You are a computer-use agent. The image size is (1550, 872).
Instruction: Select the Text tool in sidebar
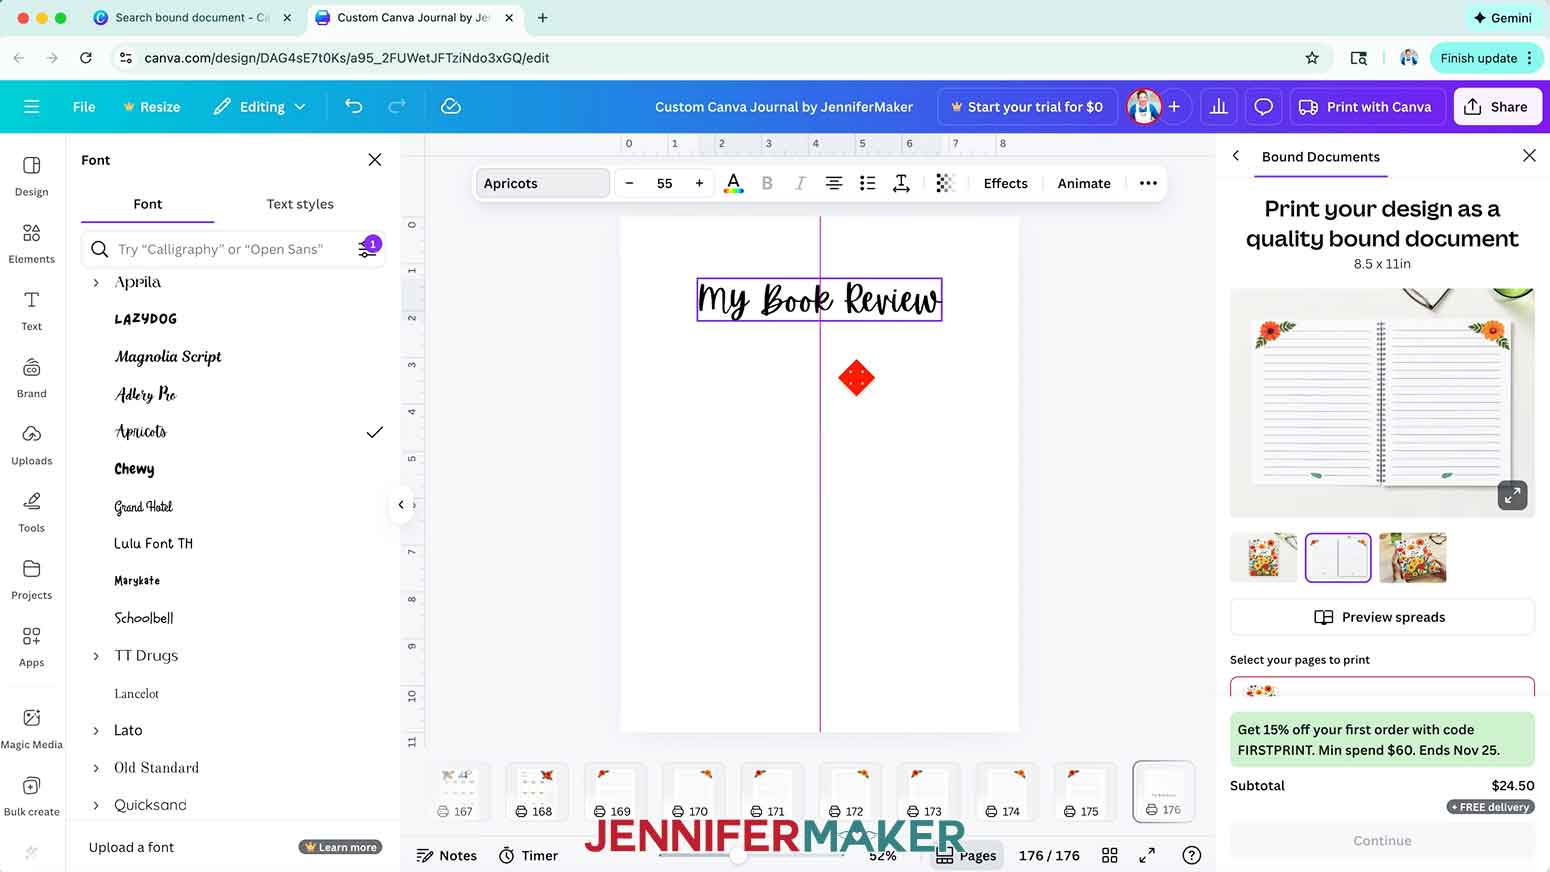pyautogui.click(x=31, y=310)
